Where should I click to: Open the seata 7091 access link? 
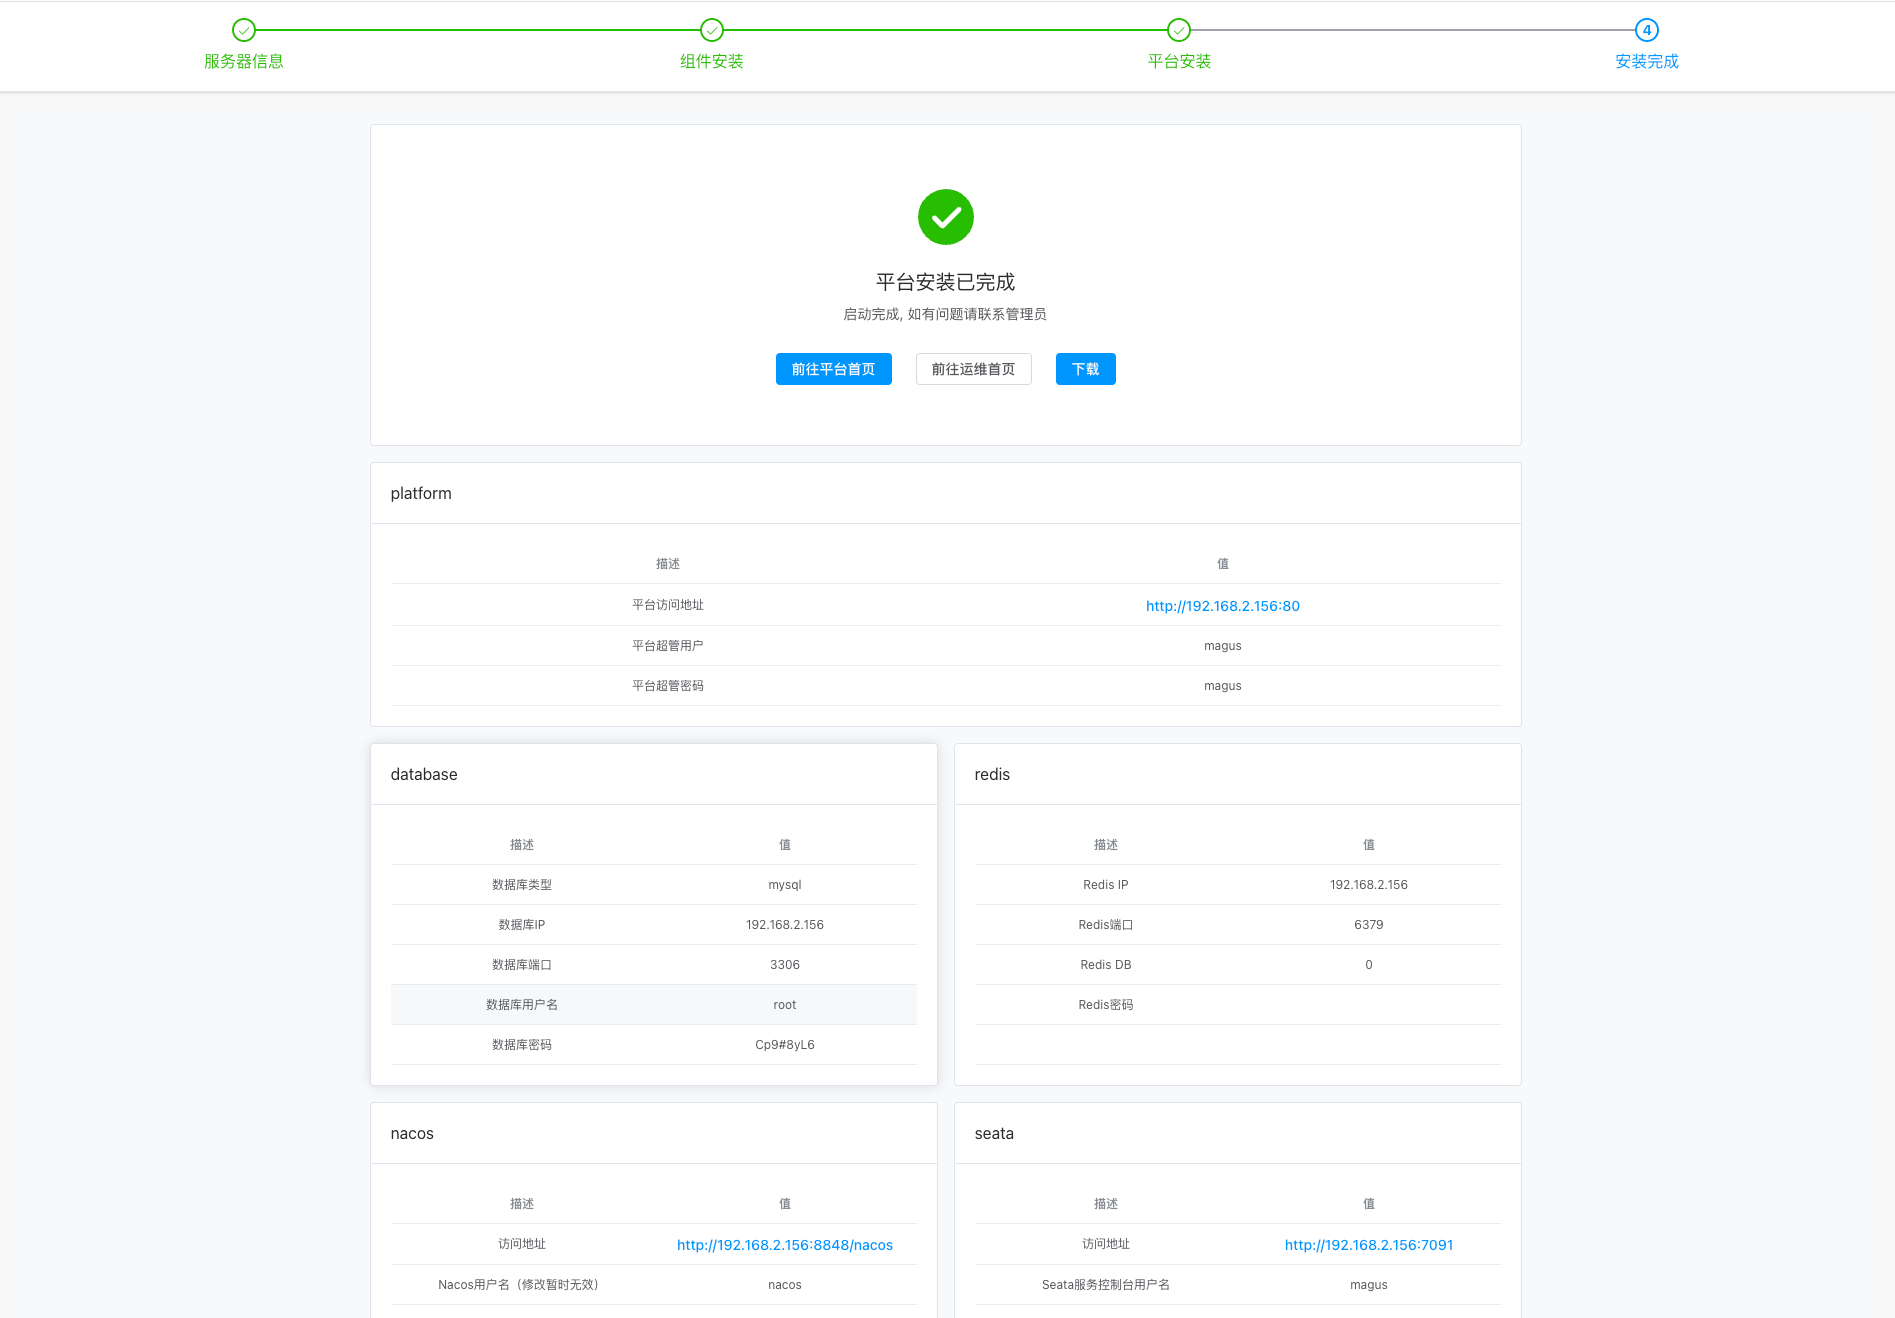(1368, 1245)
